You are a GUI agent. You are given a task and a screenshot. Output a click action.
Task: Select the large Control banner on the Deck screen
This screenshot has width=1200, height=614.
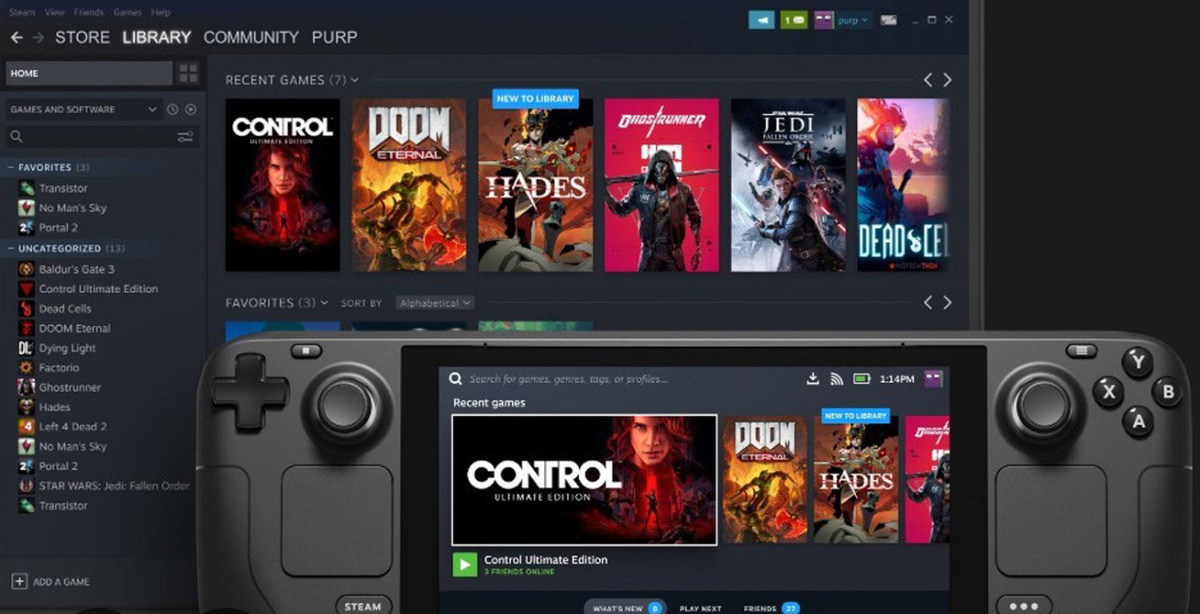pyautogui.click(x=584, y=480)
